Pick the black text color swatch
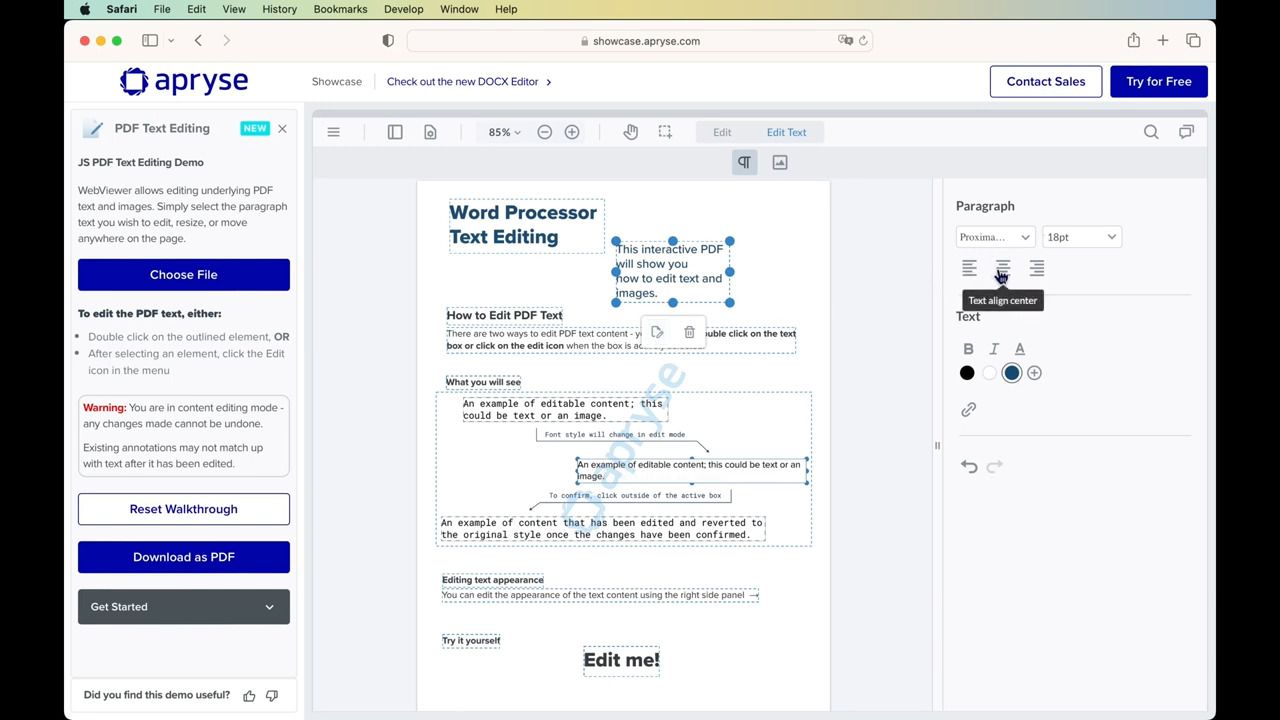Screen dimensions: 1280x720 coord(967,373)
